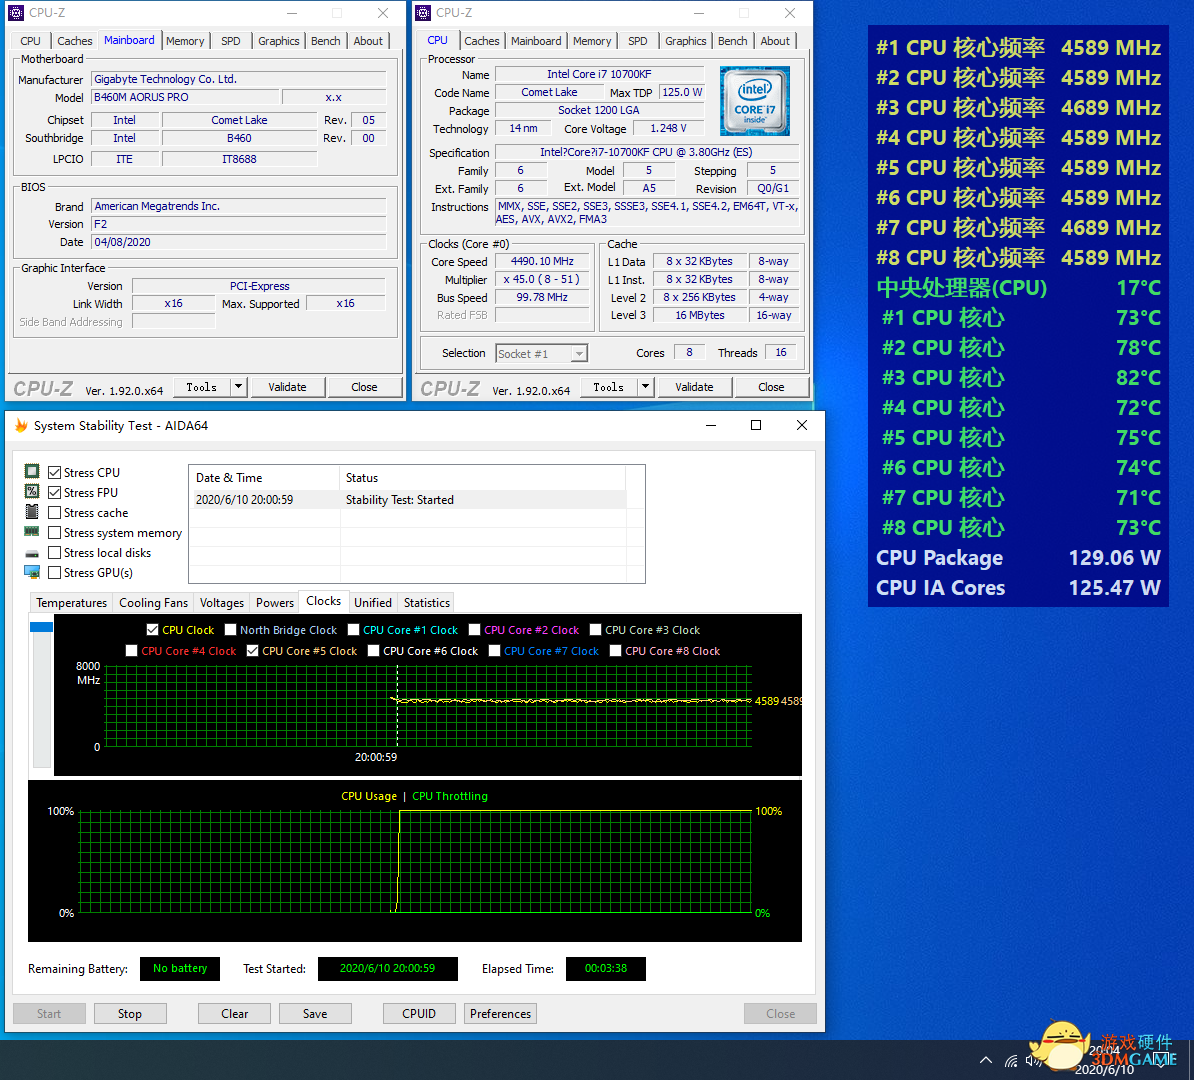Open the network icon in the taskbar tray

(x=1011, y=1060)
